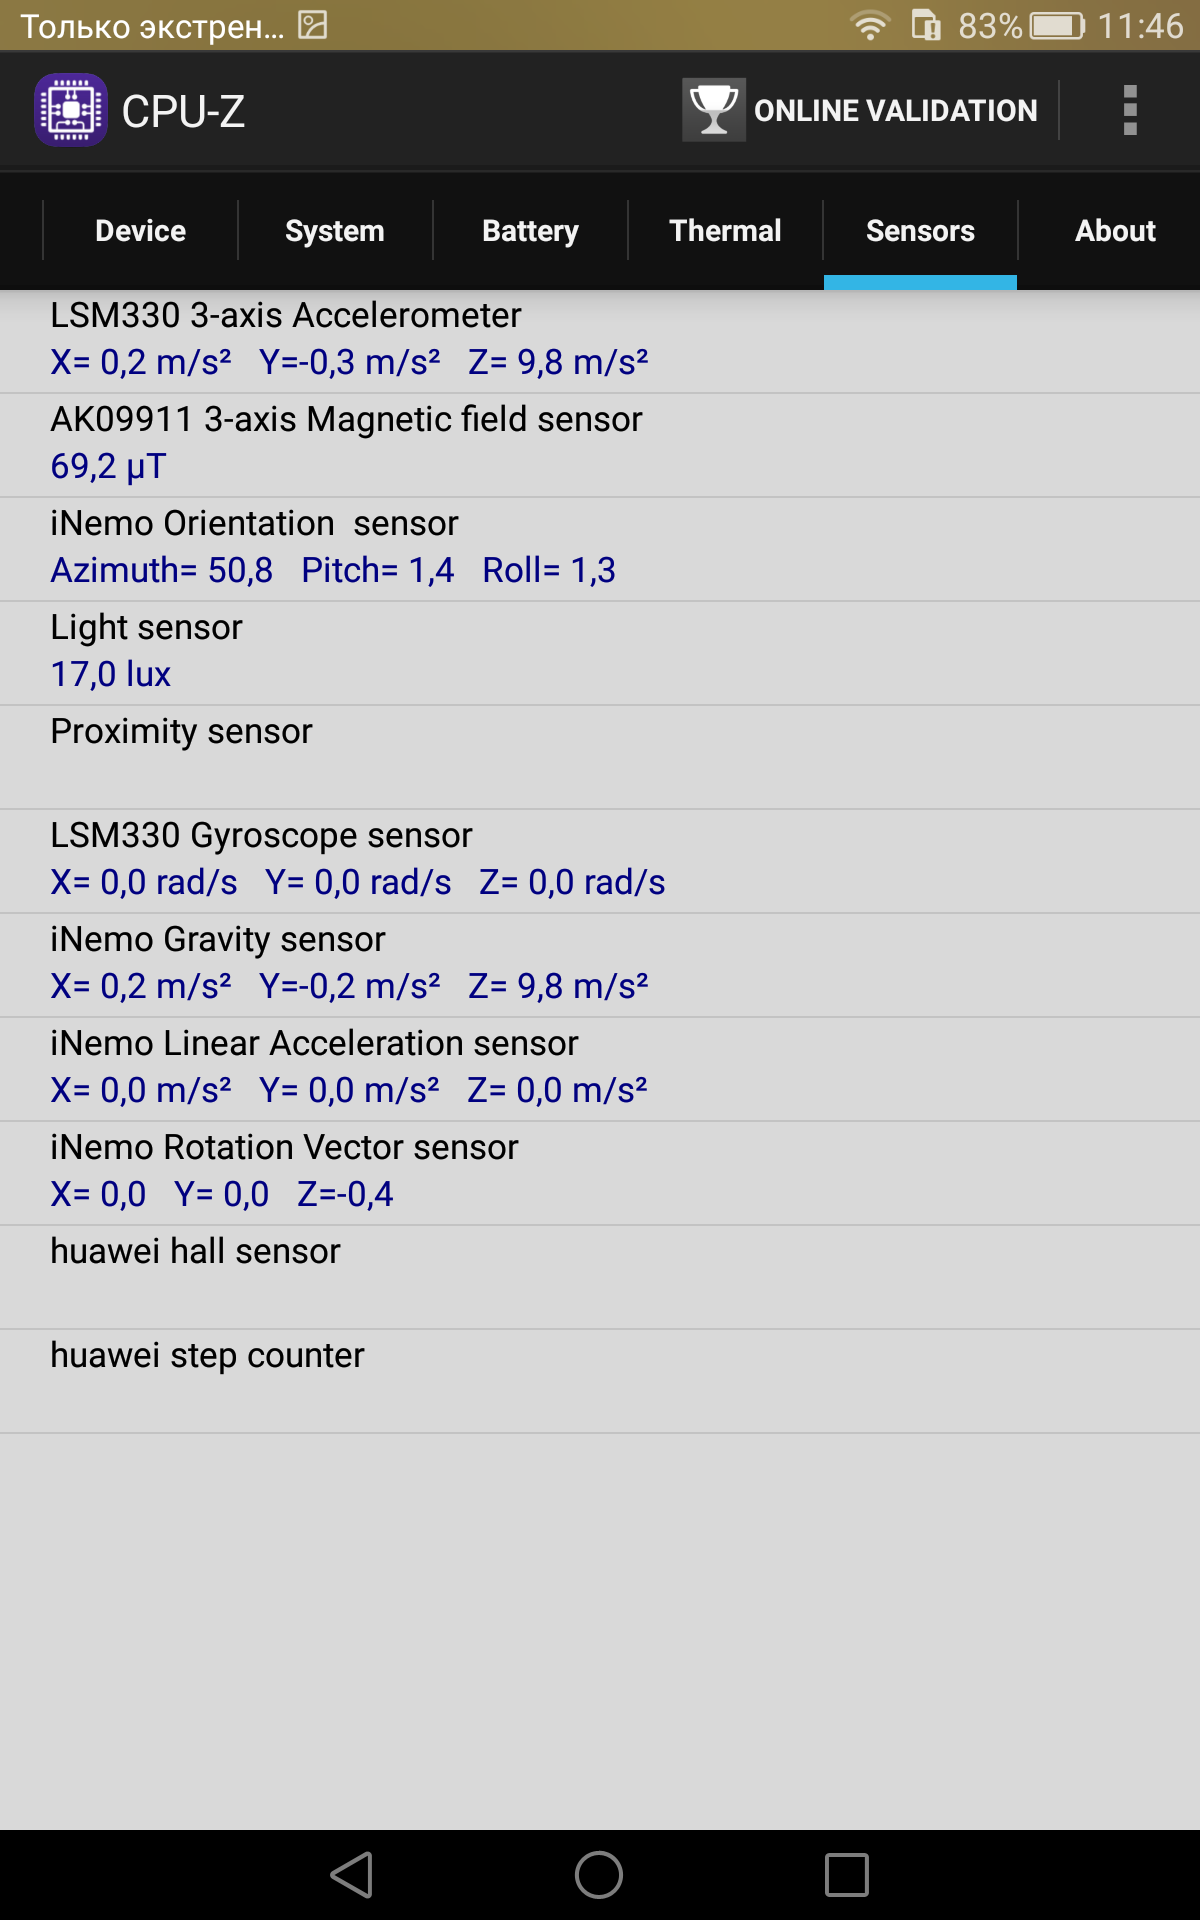Tap the Android back navigation button
This screenshot has width=1200, height=1920.
point(352,1875)
